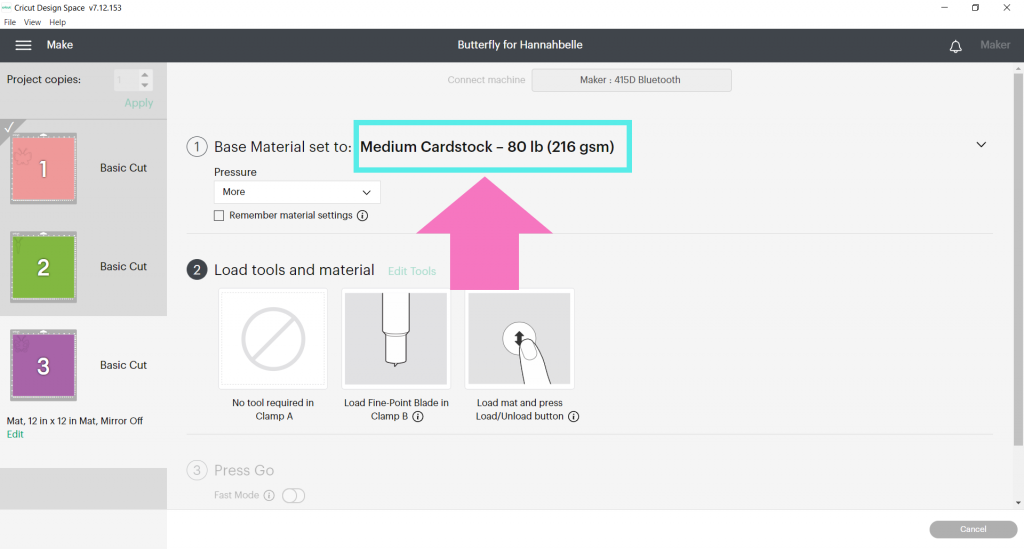Screen dimensions: 1024x549
Task: Open the Pressure dropdown set to More
Action: 296,192
